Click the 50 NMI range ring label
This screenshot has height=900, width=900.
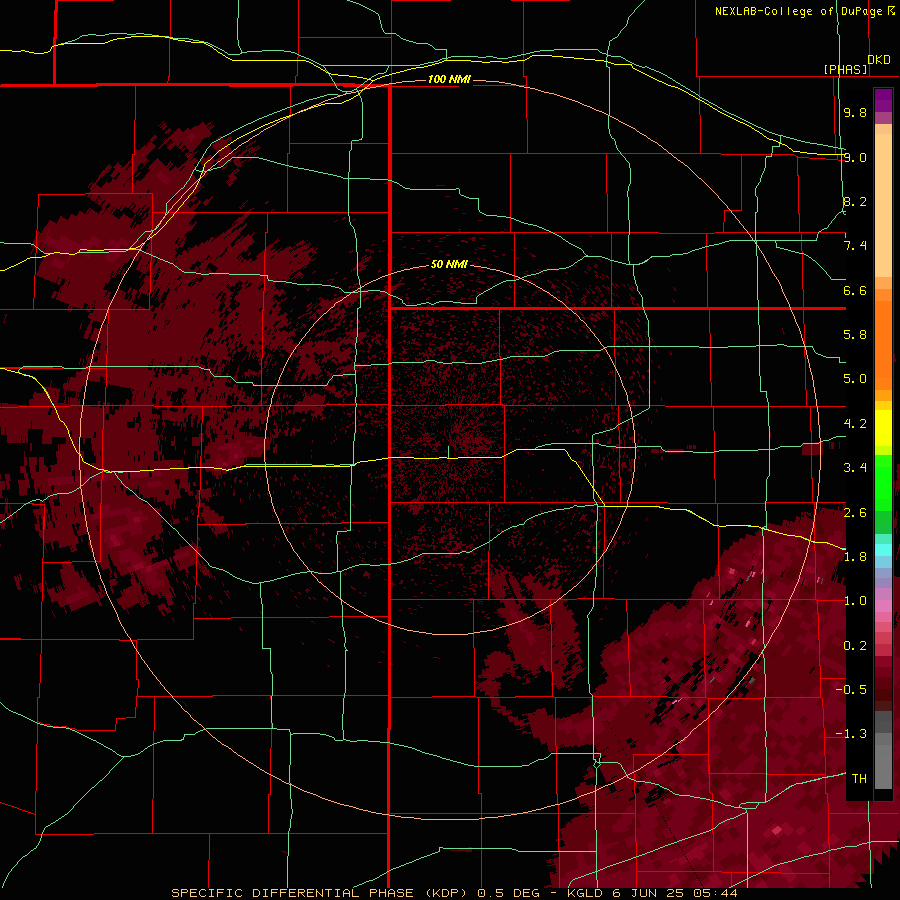point(449,264)
